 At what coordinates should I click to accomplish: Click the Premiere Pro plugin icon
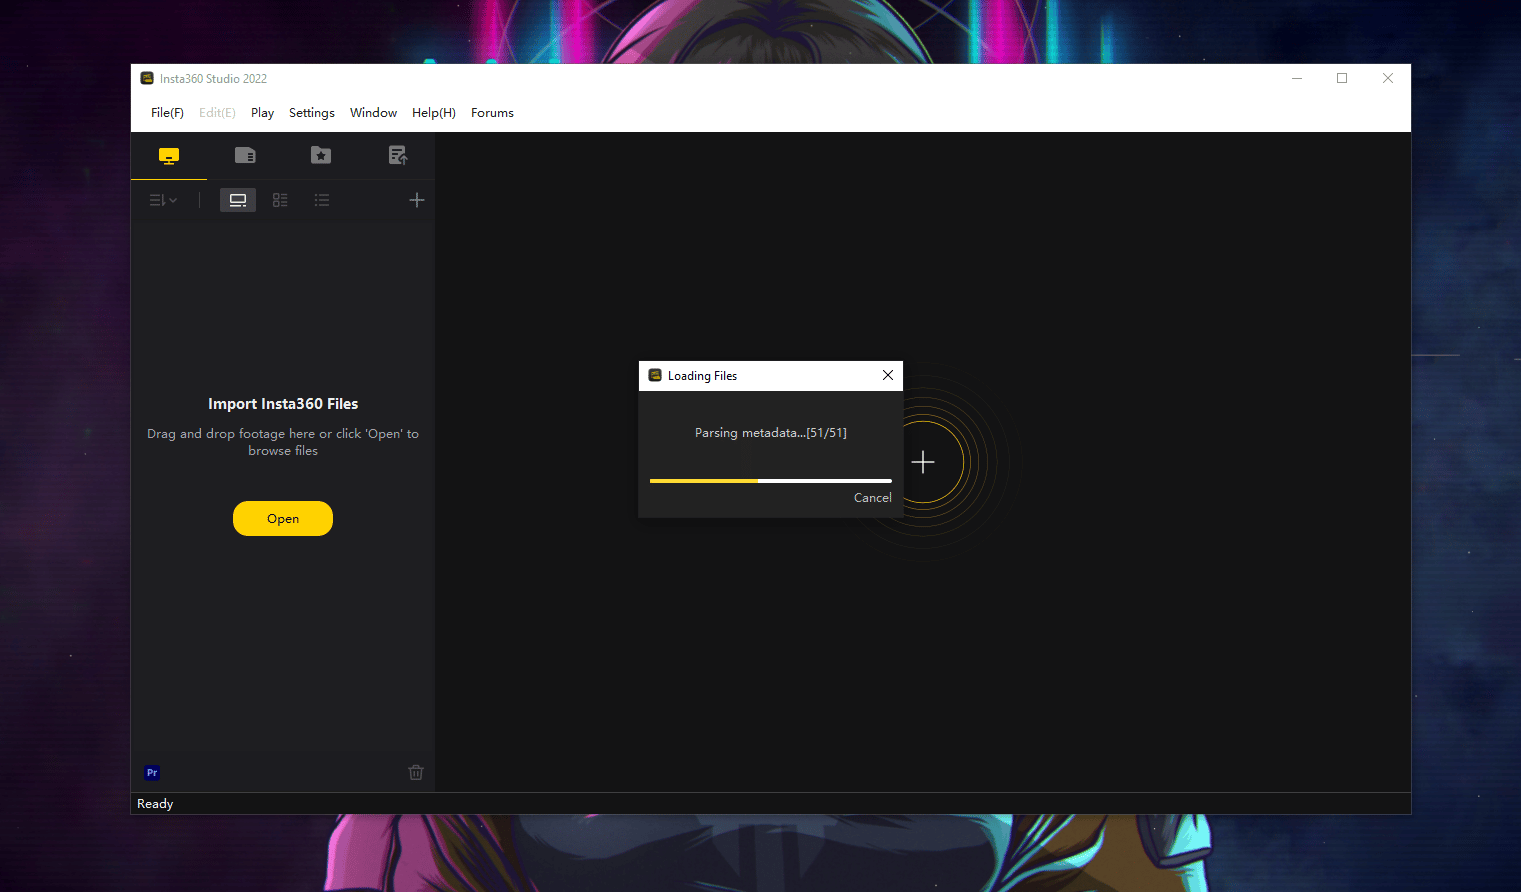(x=152, y=773)
